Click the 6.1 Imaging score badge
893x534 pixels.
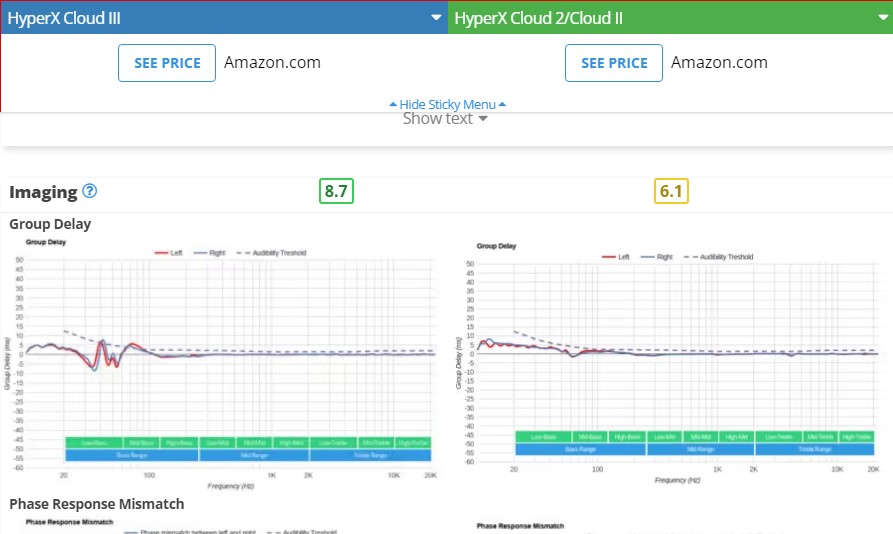(x=671, y=191)
